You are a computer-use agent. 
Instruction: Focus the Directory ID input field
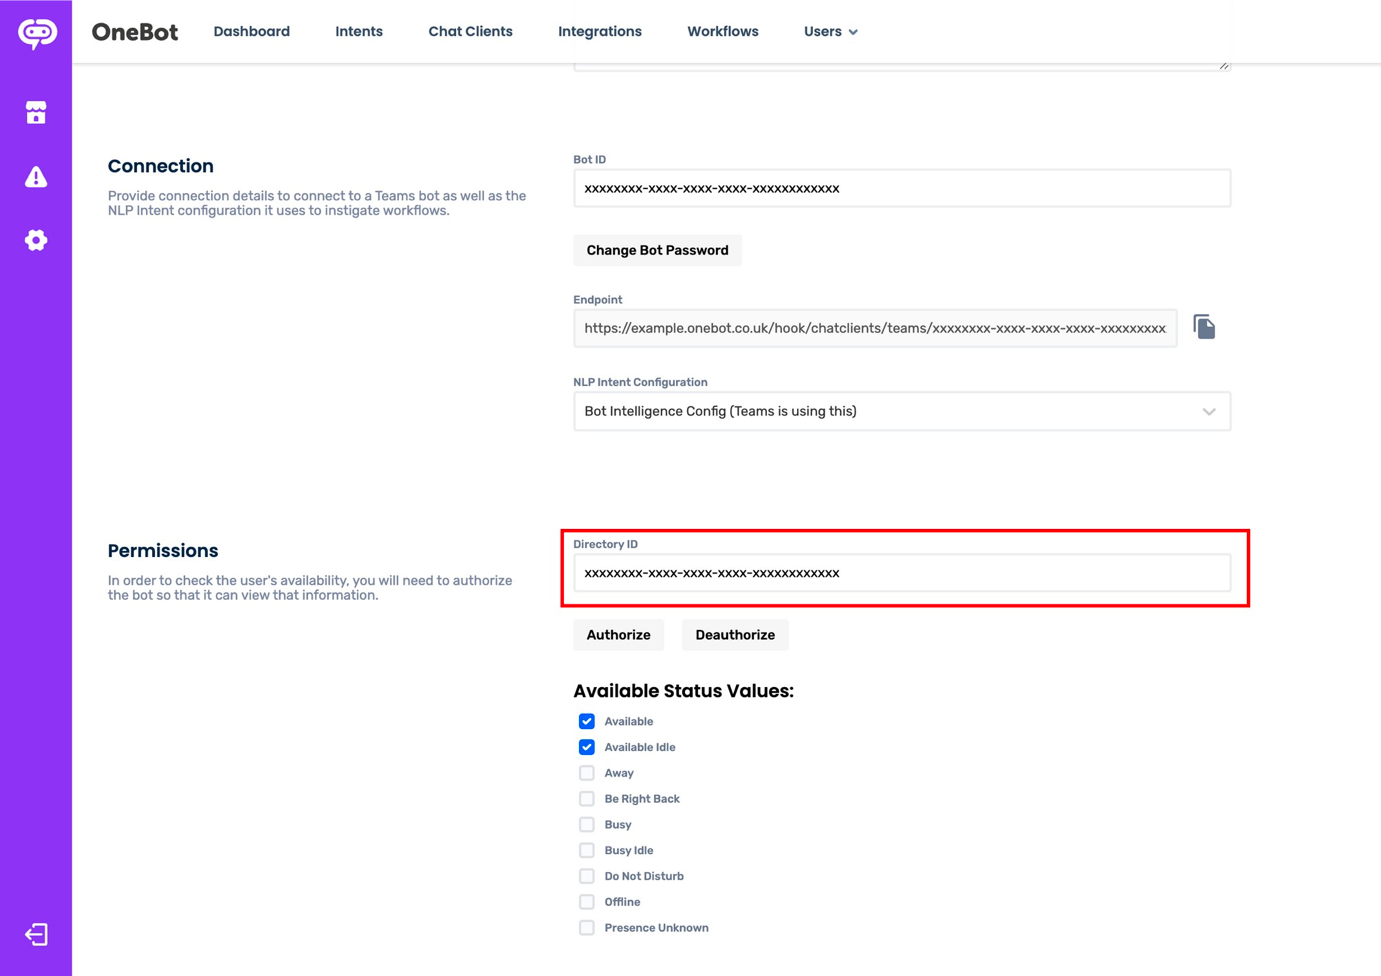(902, 573)
